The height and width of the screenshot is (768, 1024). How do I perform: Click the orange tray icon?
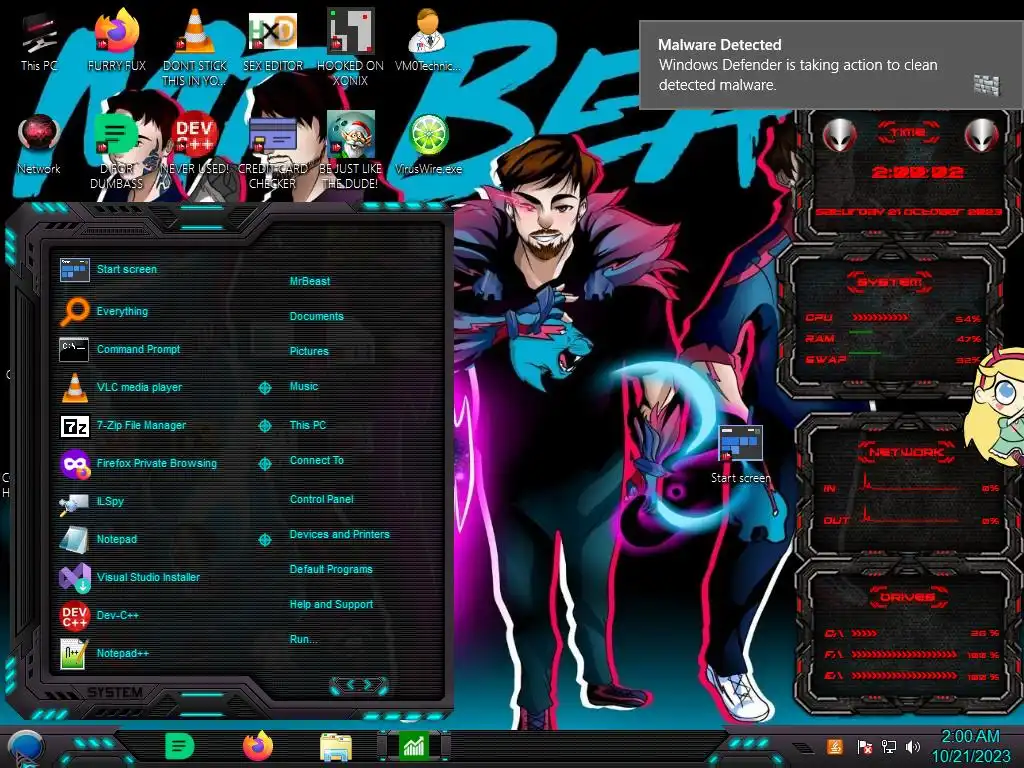[x=834, y=746]
